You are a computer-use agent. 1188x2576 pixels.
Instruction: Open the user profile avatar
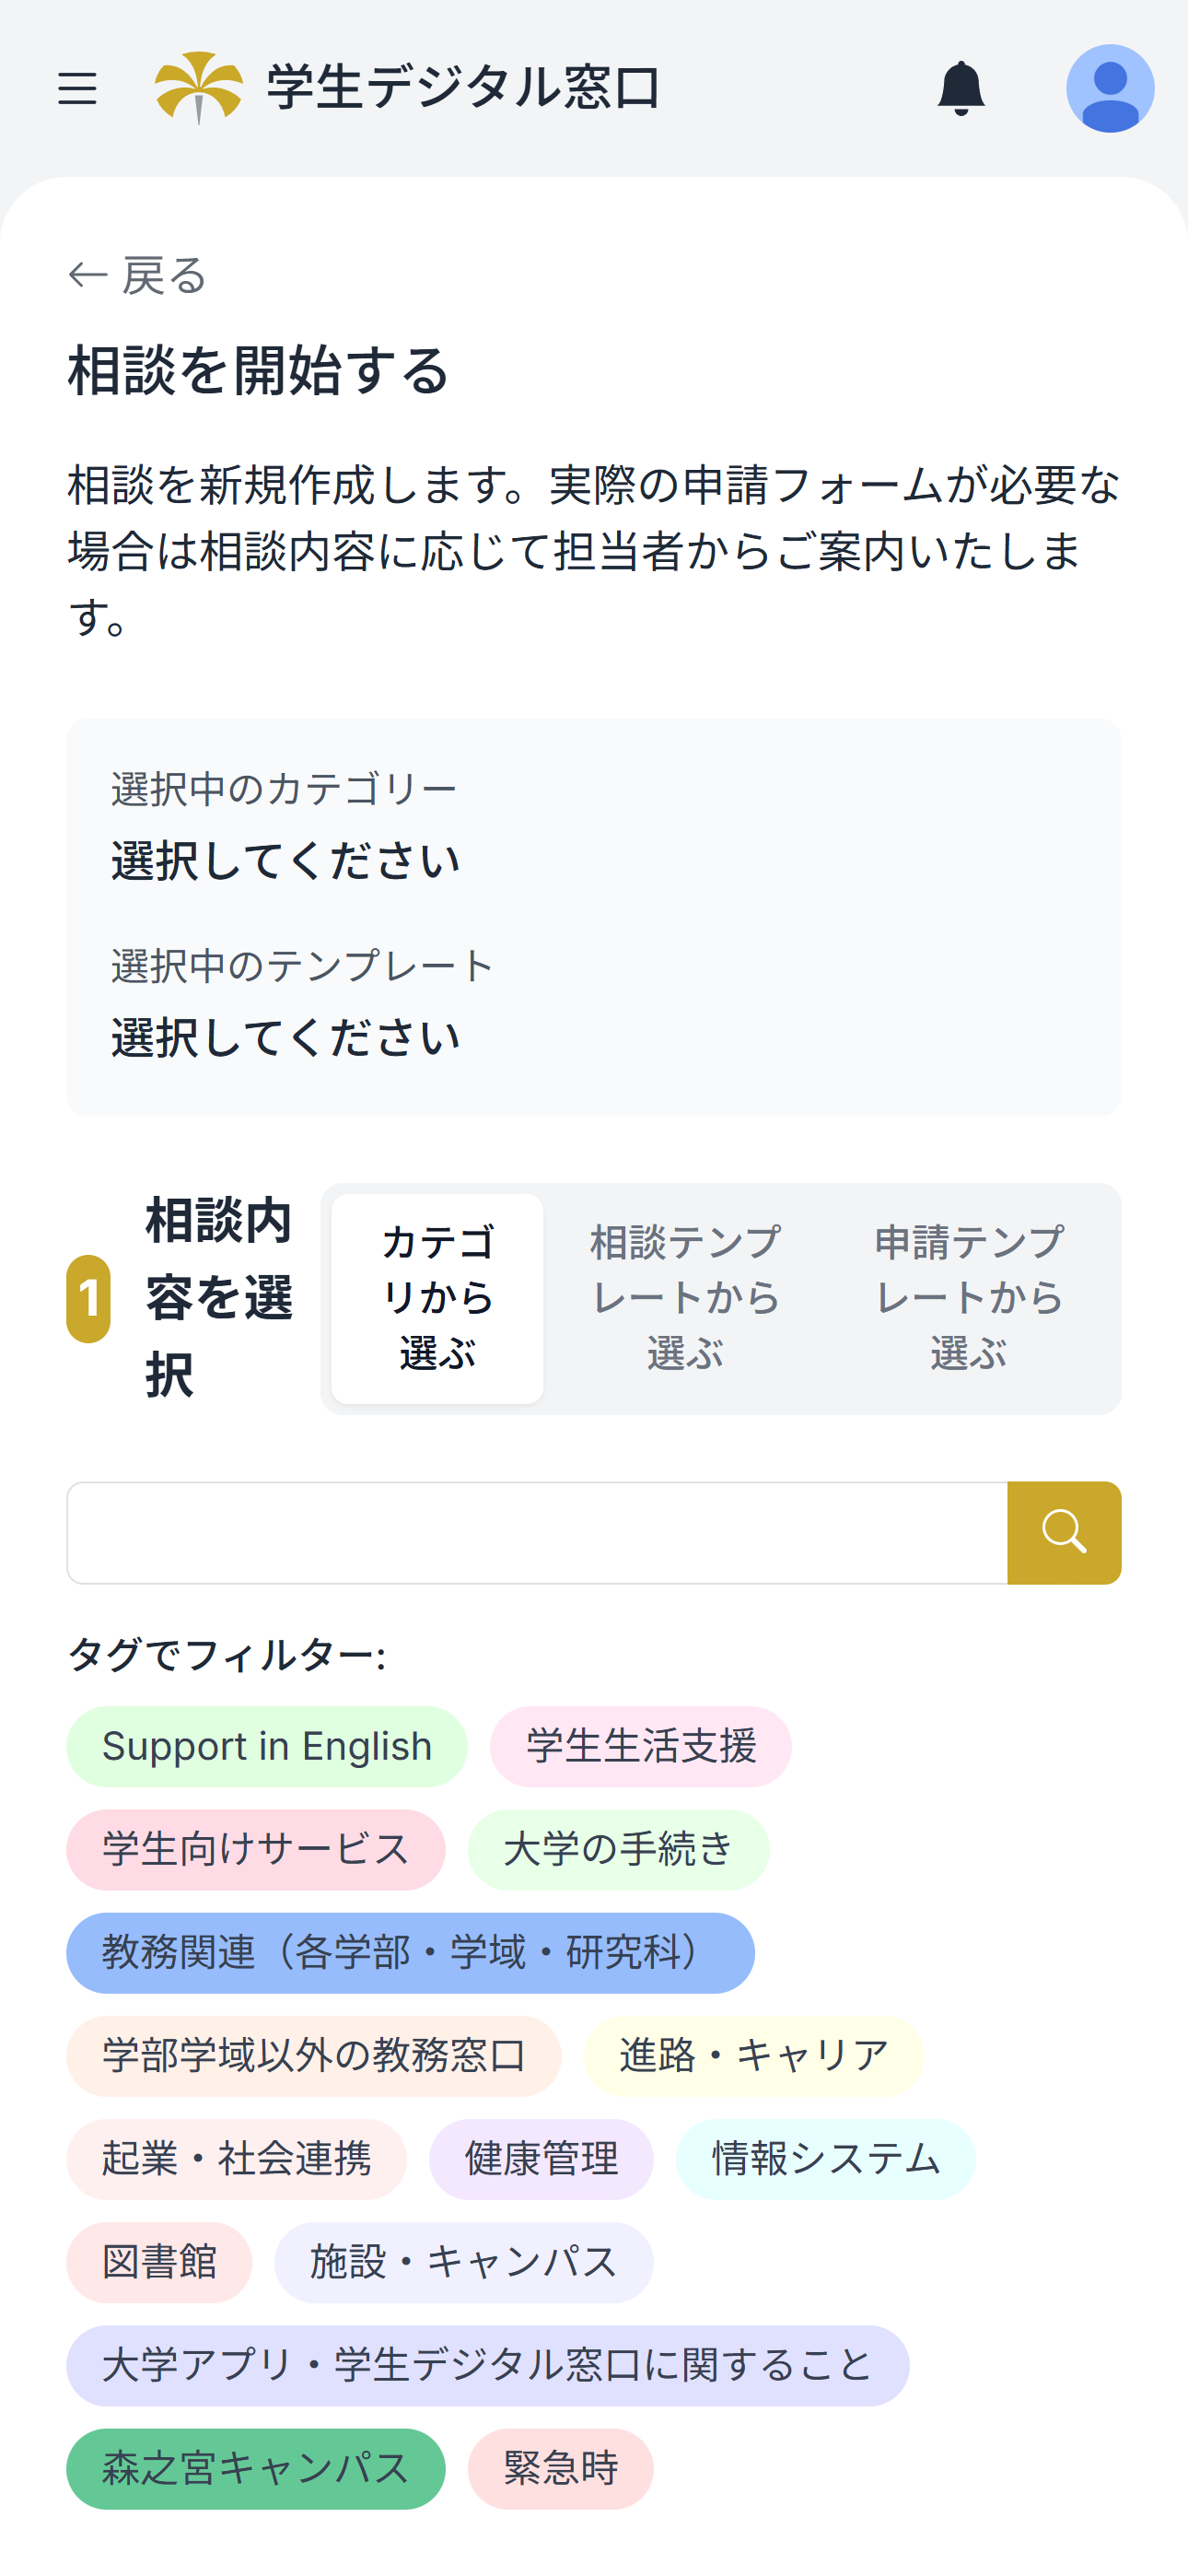[x=1109, y=89]
